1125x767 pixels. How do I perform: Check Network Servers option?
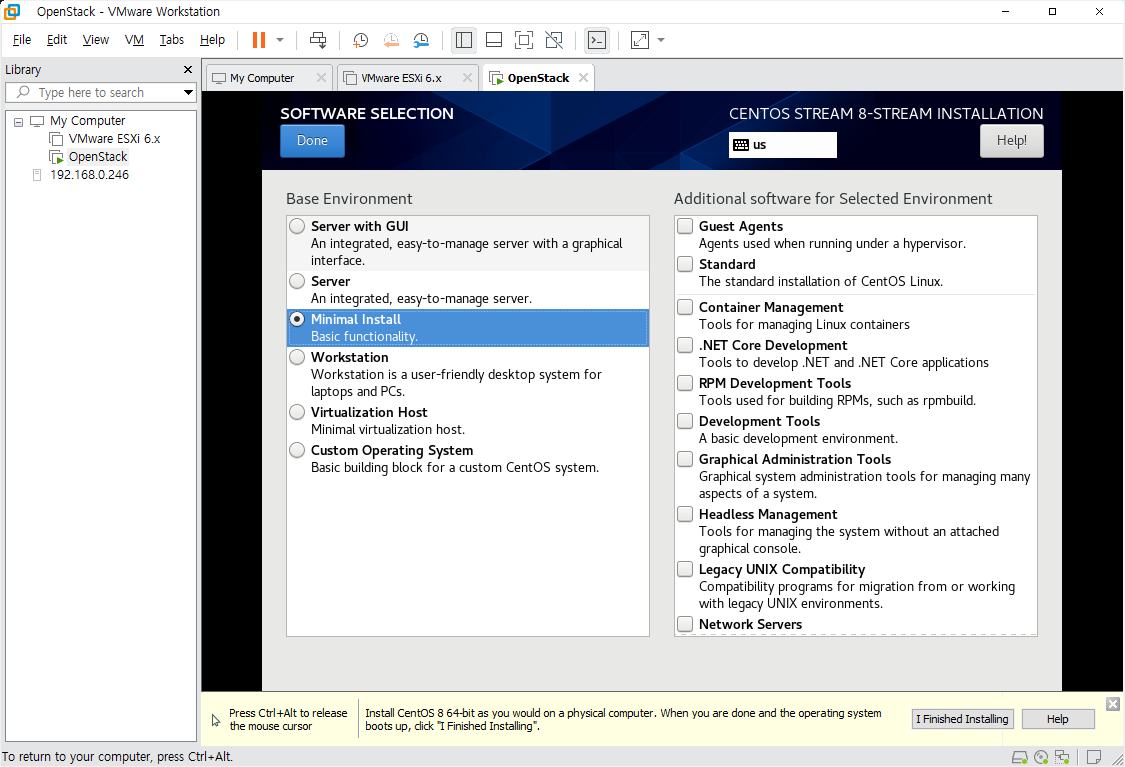[685, 624]
